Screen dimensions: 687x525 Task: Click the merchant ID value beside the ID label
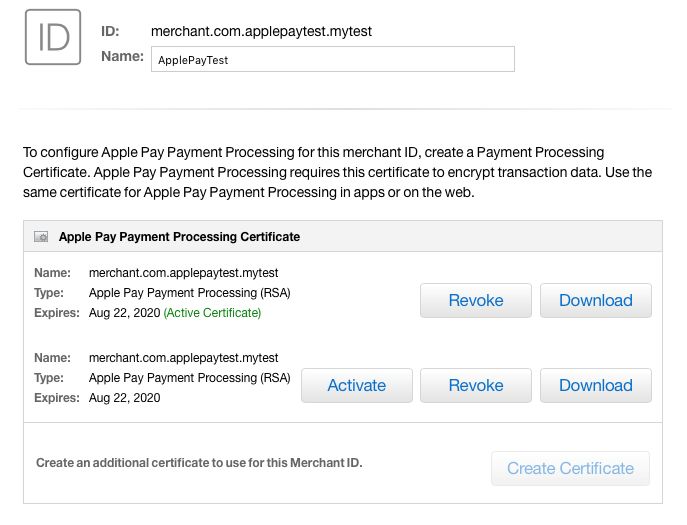261,31
